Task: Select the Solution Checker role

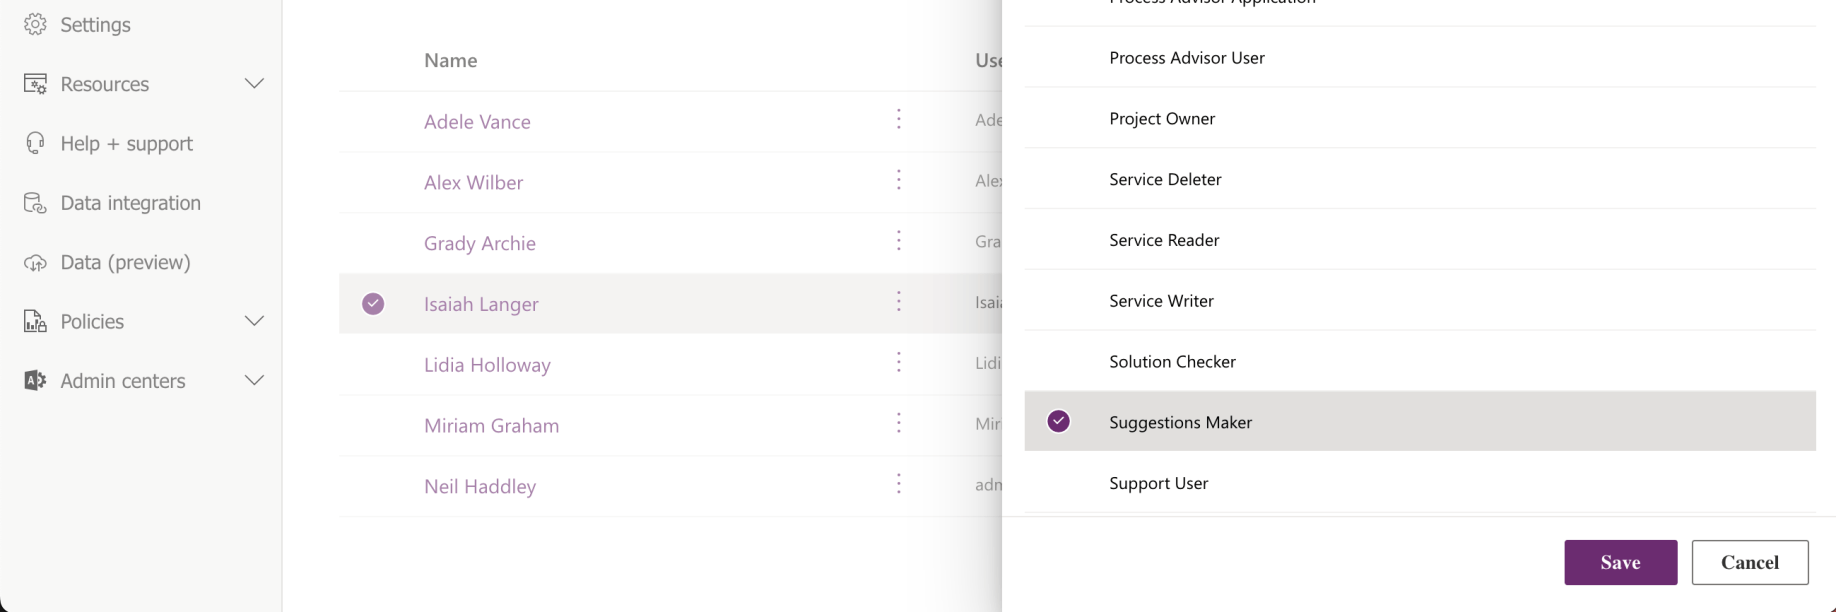Action: click(1172, 362)
